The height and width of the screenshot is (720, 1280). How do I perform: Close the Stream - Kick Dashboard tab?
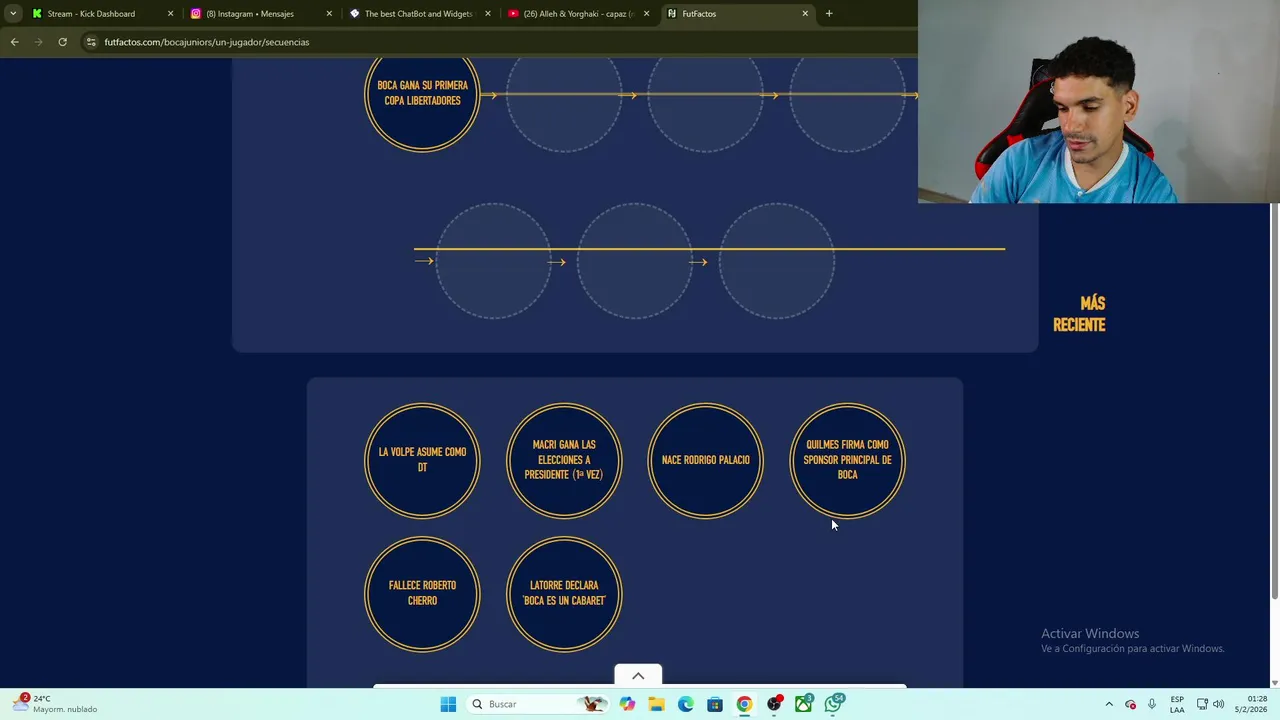tap(170, 14)
